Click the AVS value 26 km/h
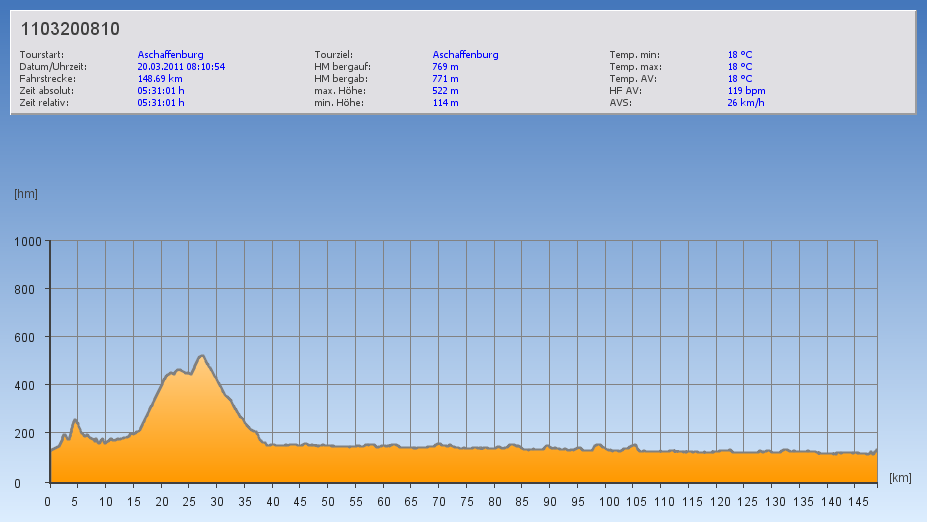Screen dimensions: 927x522 (x=746, y=103)
